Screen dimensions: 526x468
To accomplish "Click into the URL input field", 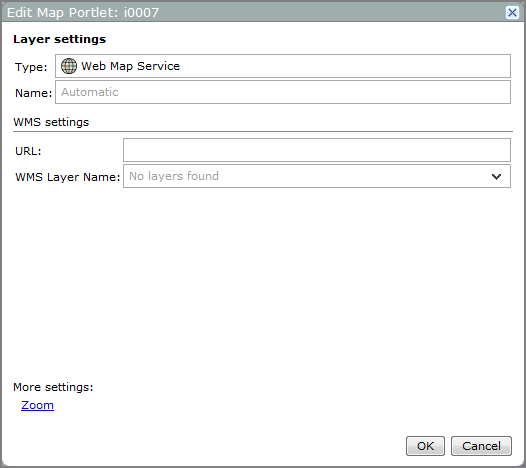I will 317,150.
